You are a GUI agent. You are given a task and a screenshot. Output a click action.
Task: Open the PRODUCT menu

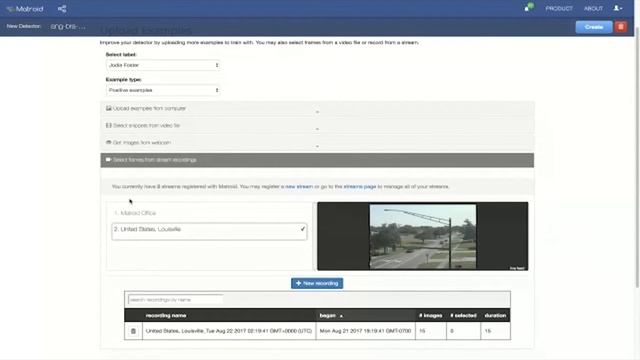(x=559, y=9)
